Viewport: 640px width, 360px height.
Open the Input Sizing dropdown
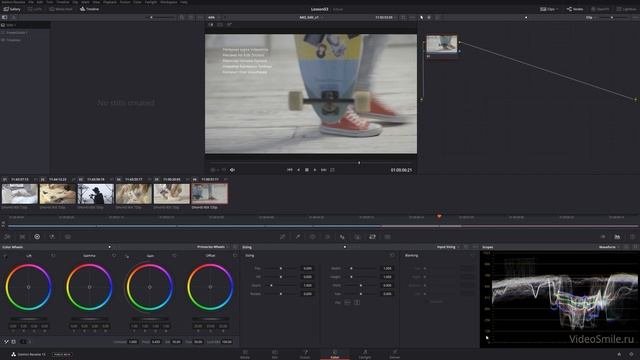pos(448,247)
